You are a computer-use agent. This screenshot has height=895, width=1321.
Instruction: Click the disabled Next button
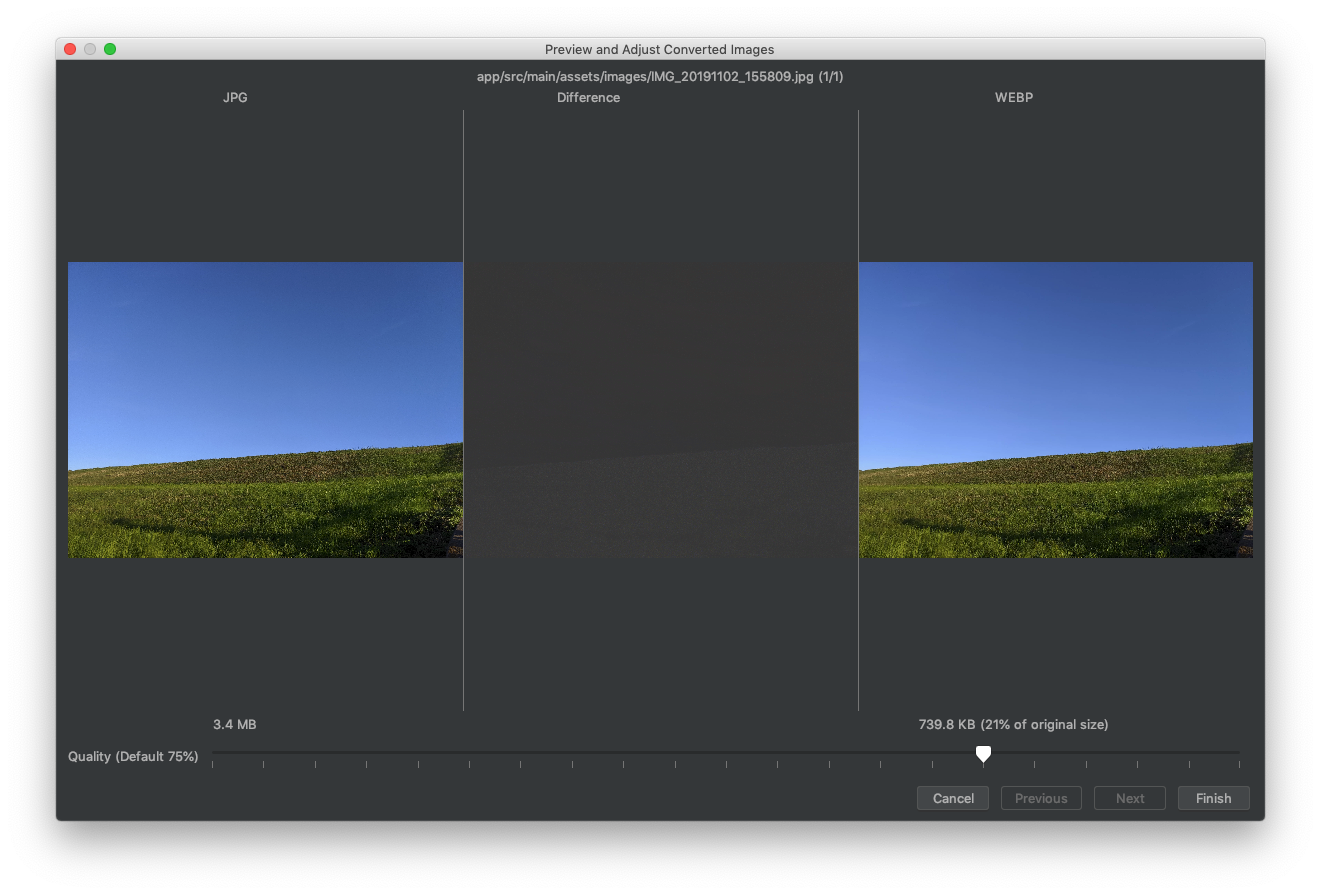1129,798
